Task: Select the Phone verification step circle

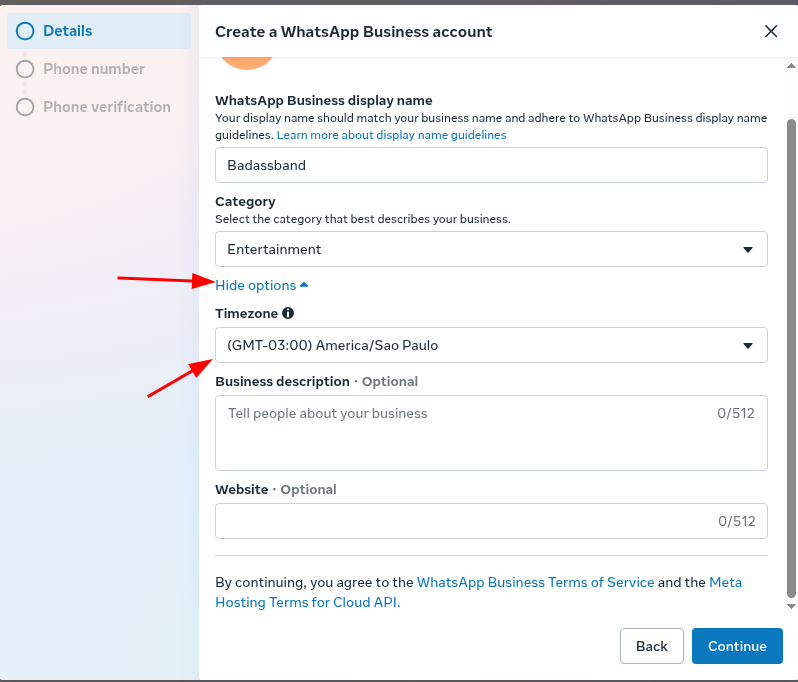Action: click(25, 107)
